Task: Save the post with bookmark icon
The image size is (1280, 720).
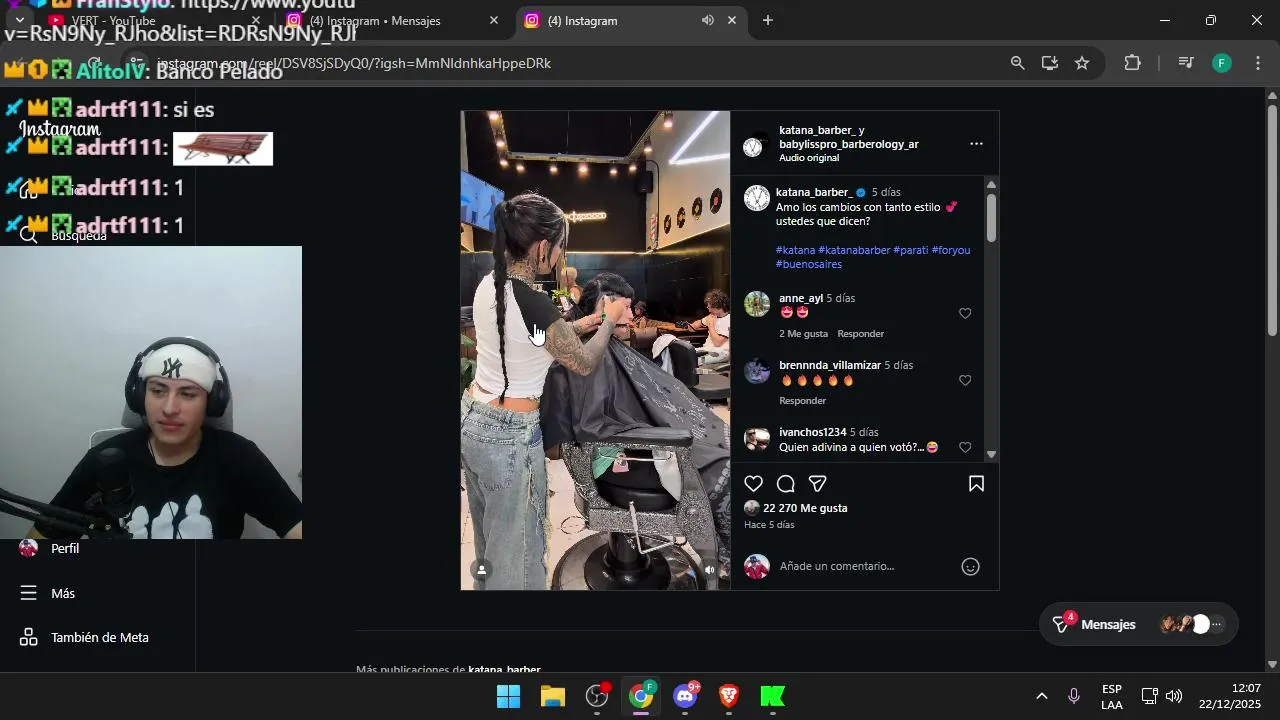Action: pyautogui.click(x=976, y=484)
